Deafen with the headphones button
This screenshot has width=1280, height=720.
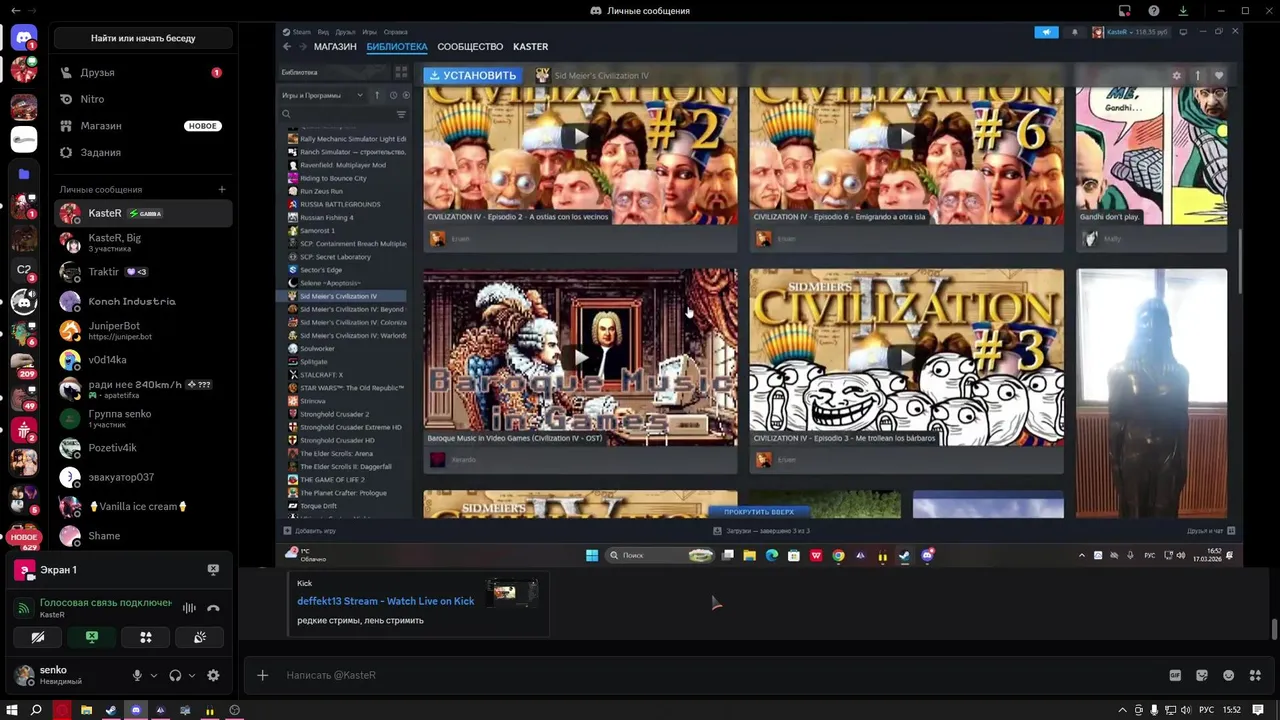pos(175,675)
